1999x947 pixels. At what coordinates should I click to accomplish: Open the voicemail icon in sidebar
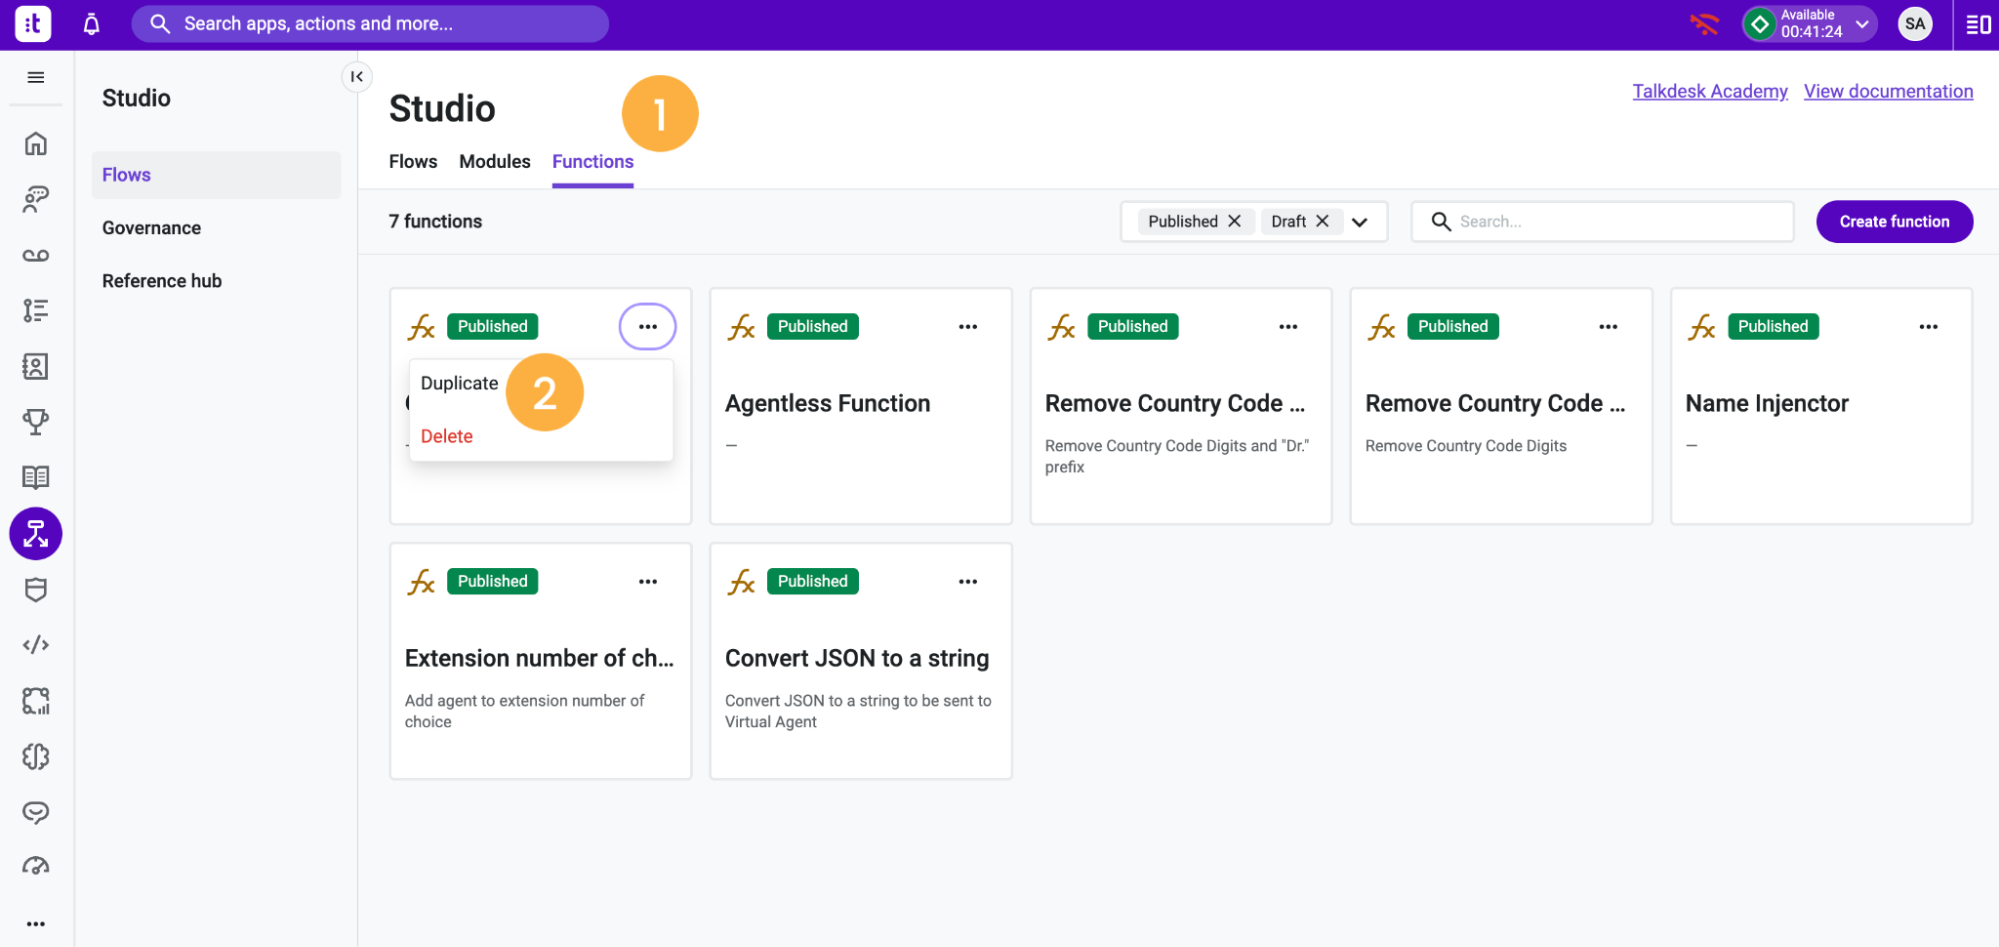coord(36,256)
